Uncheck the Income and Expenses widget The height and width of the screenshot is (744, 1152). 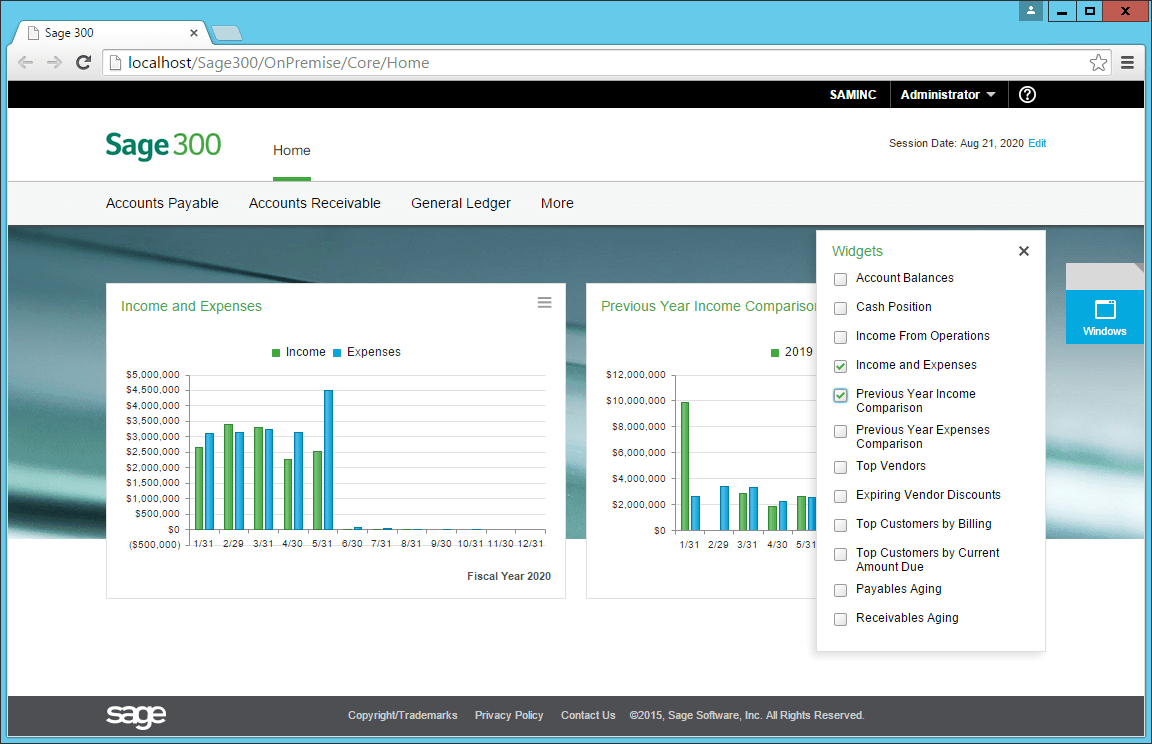[x=840, y=366]
